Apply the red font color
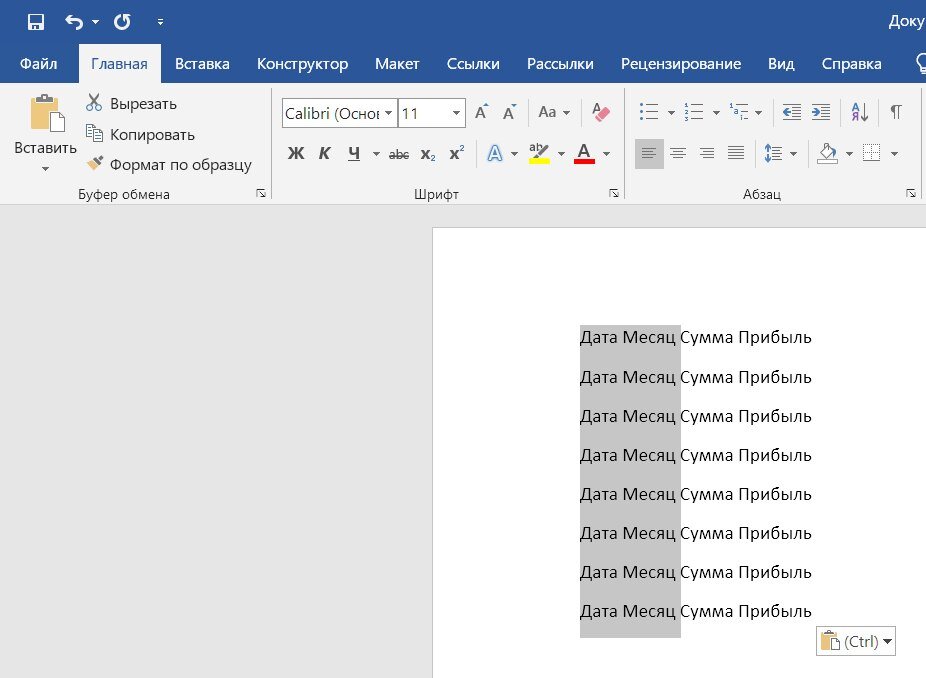The image size is (926, 678). pyautogui.click(x=584, y=154)
